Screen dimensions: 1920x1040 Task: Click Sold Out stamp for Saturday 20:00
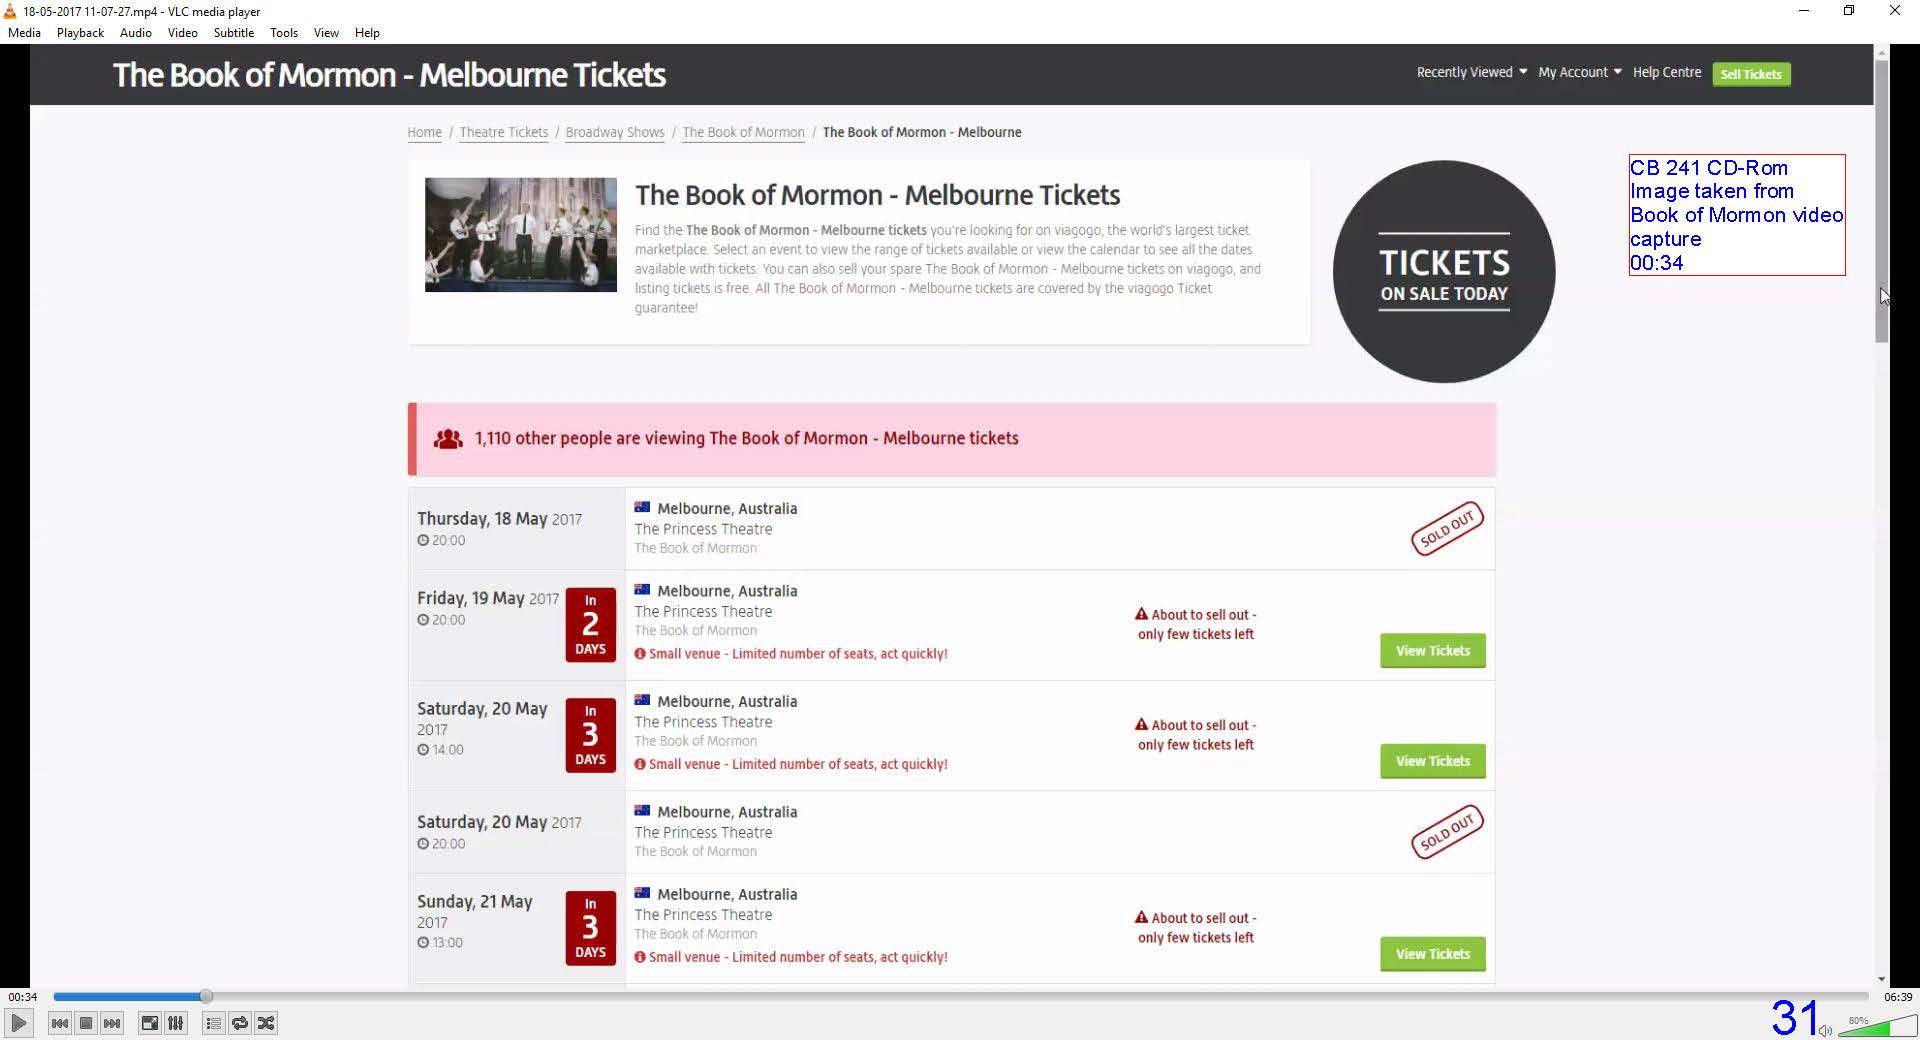[1447, 831]
